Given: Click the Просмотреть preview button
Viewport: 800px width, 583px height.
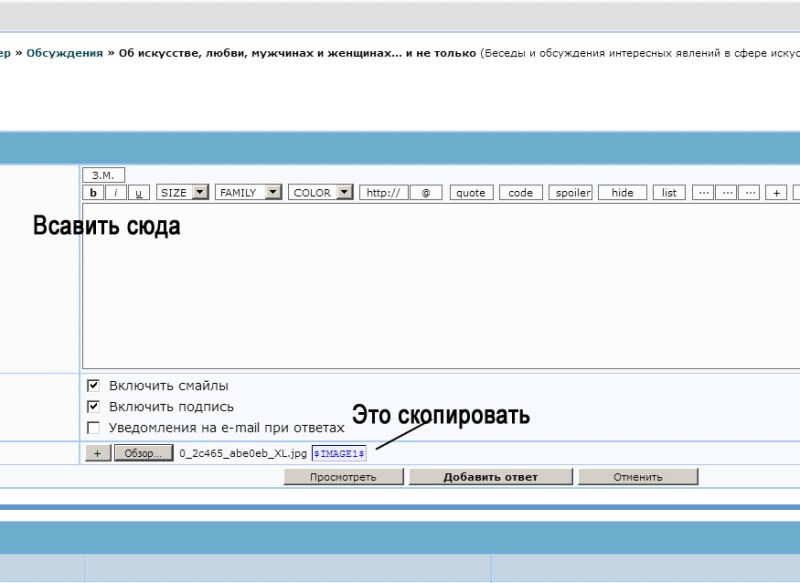Looking at the screenshot, I should (343, 477).
